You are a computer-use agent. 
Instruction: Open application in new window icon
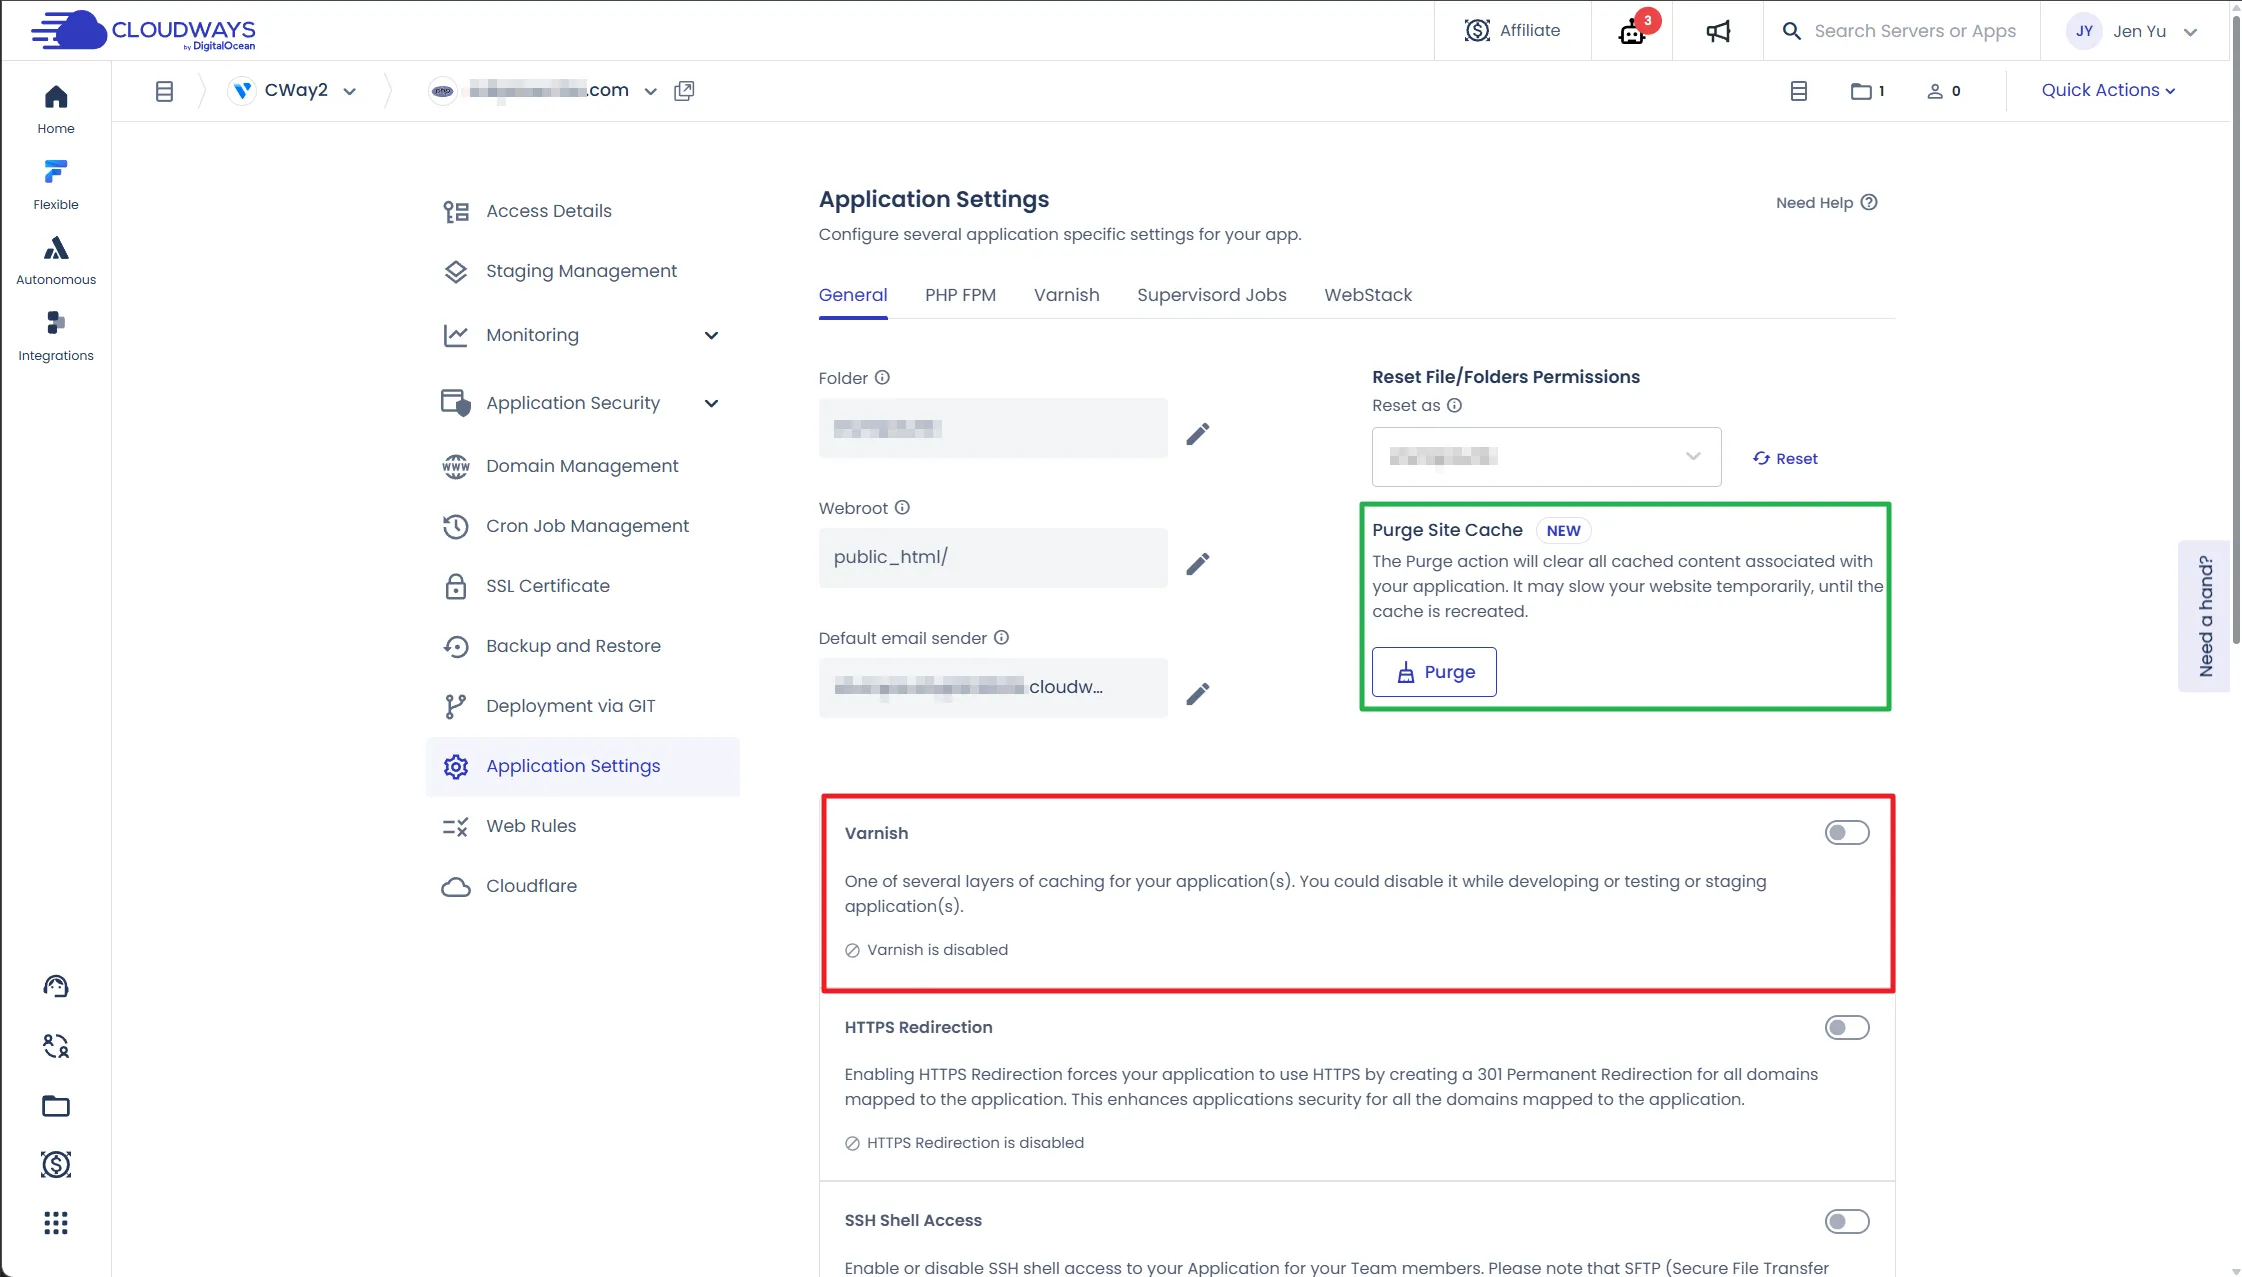point(684,91)
